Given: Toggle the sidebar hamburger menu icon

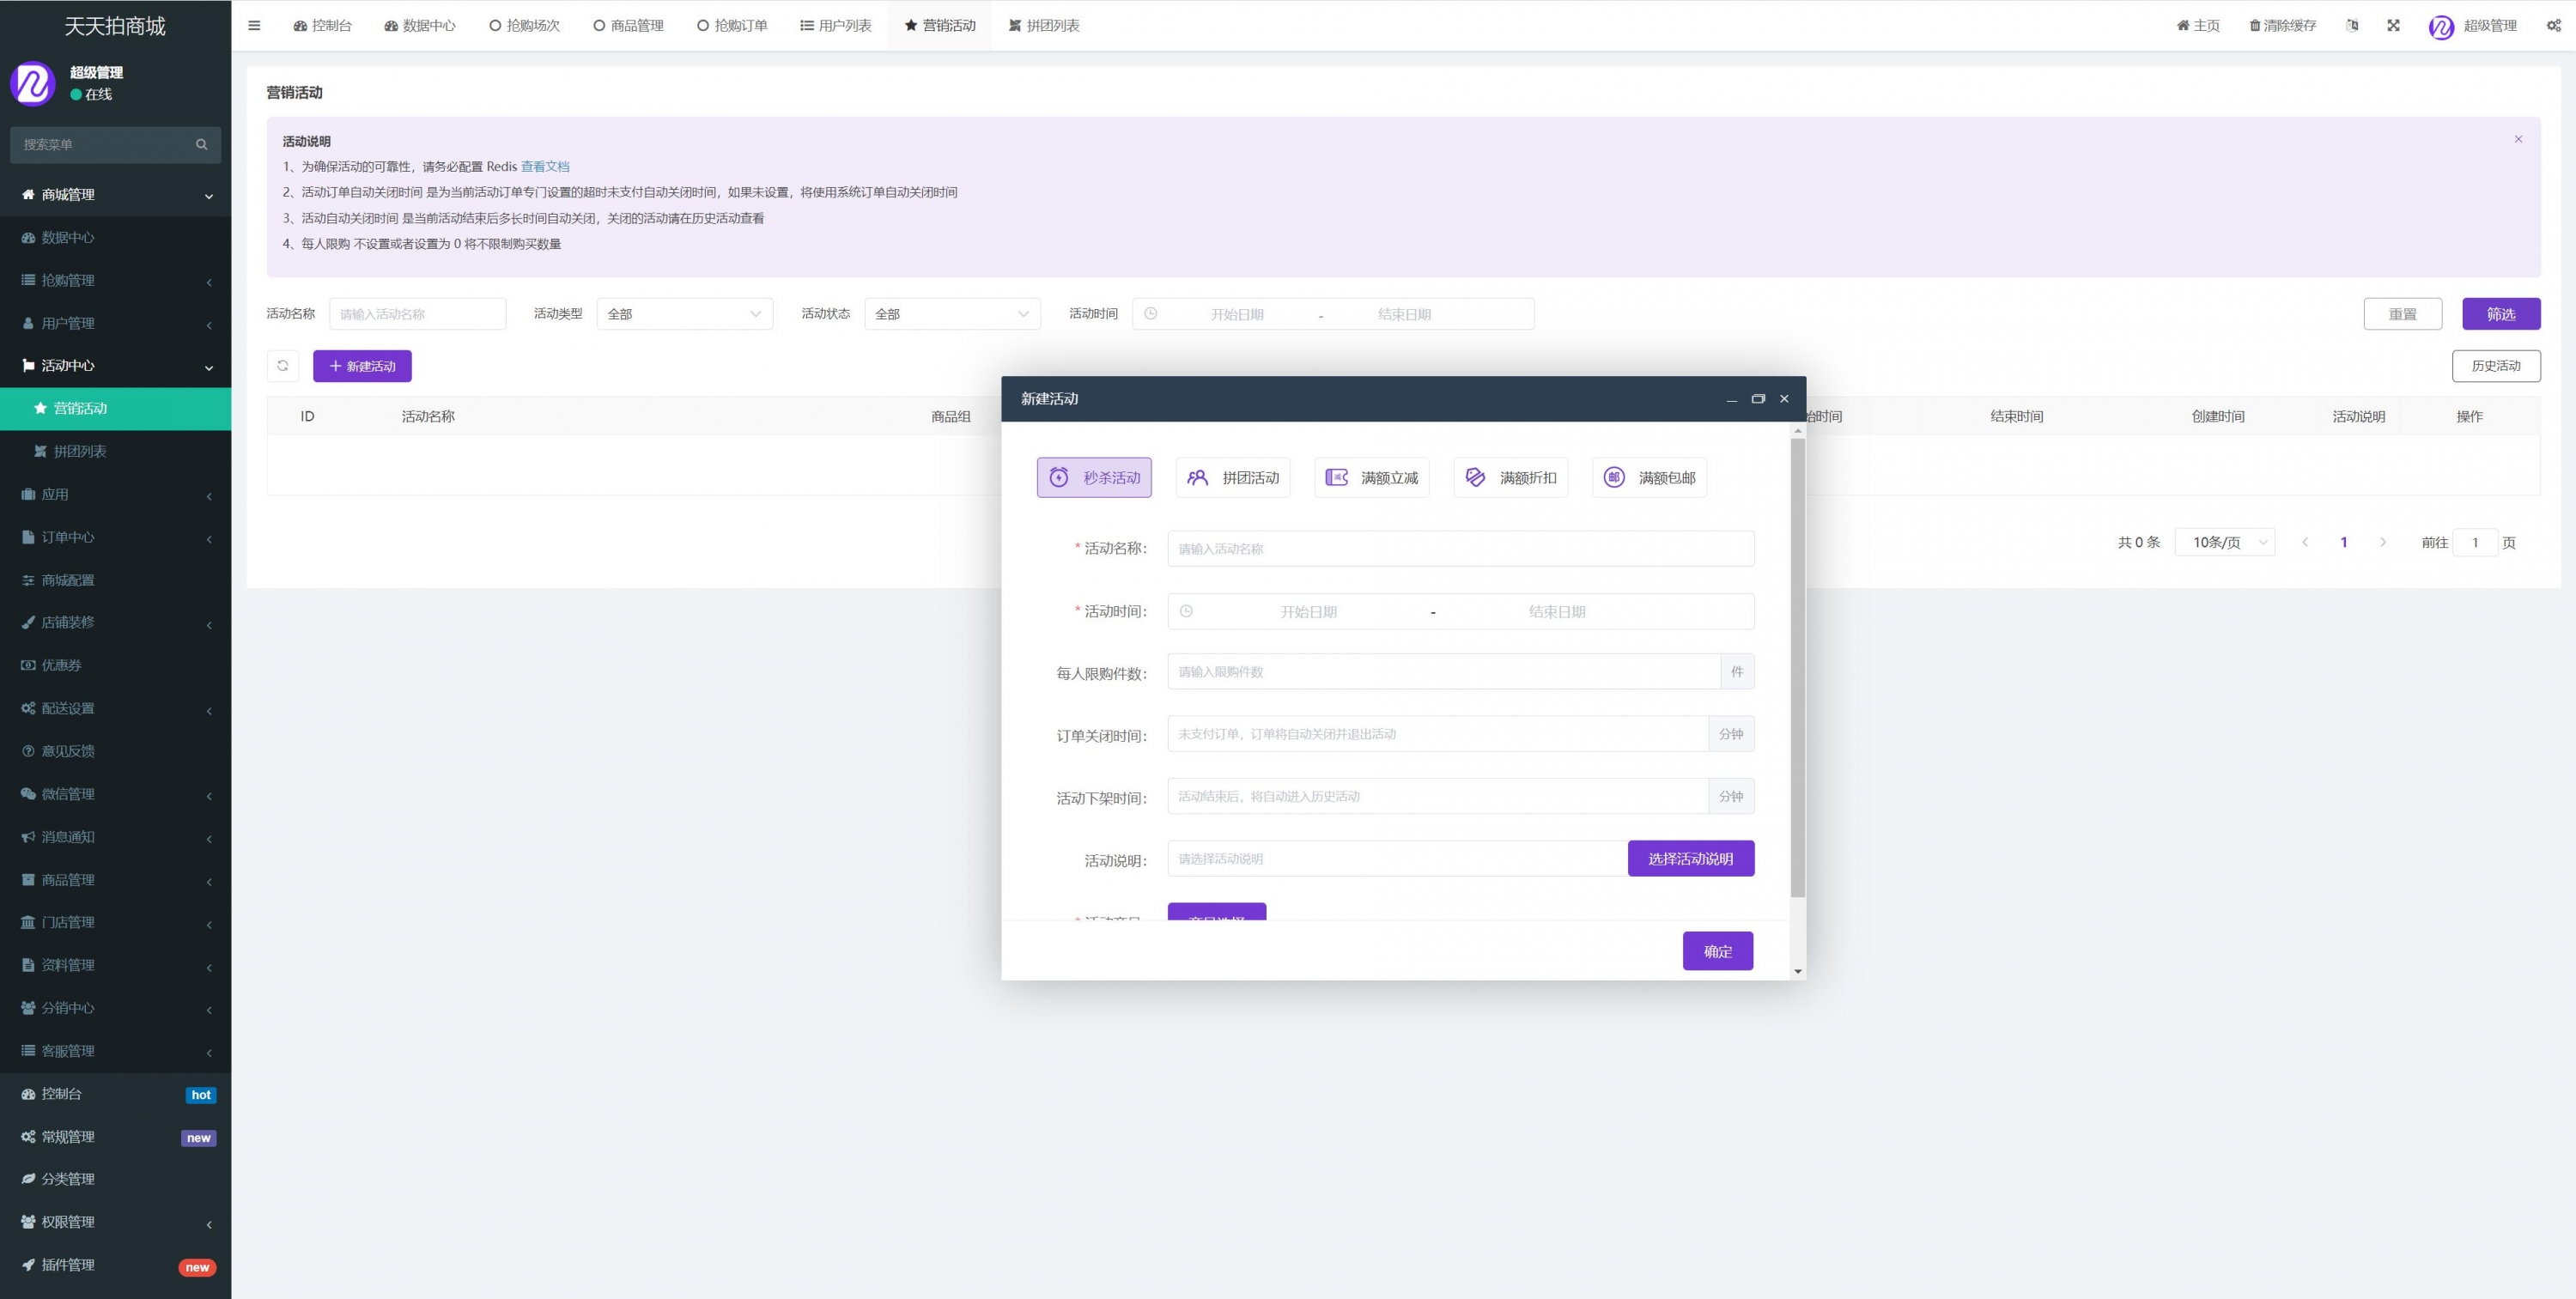Looking at the screenshot, I should [254, 26].
